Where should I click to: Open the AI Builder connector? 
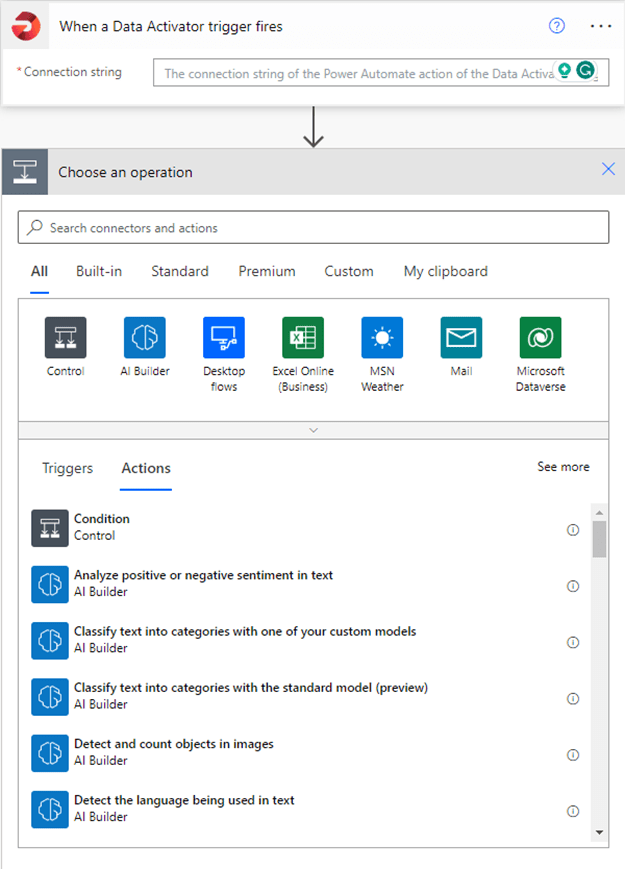[145, 338]
